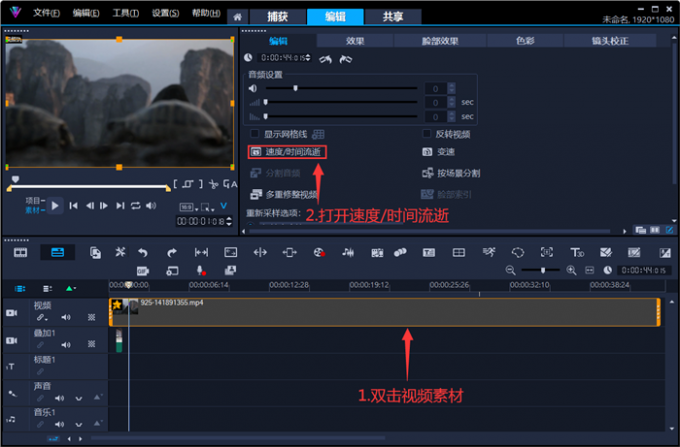This screenshot has width=680, height=447.
Task: Open the 脸部效果 options tab
Action: (x=440, y=41)
